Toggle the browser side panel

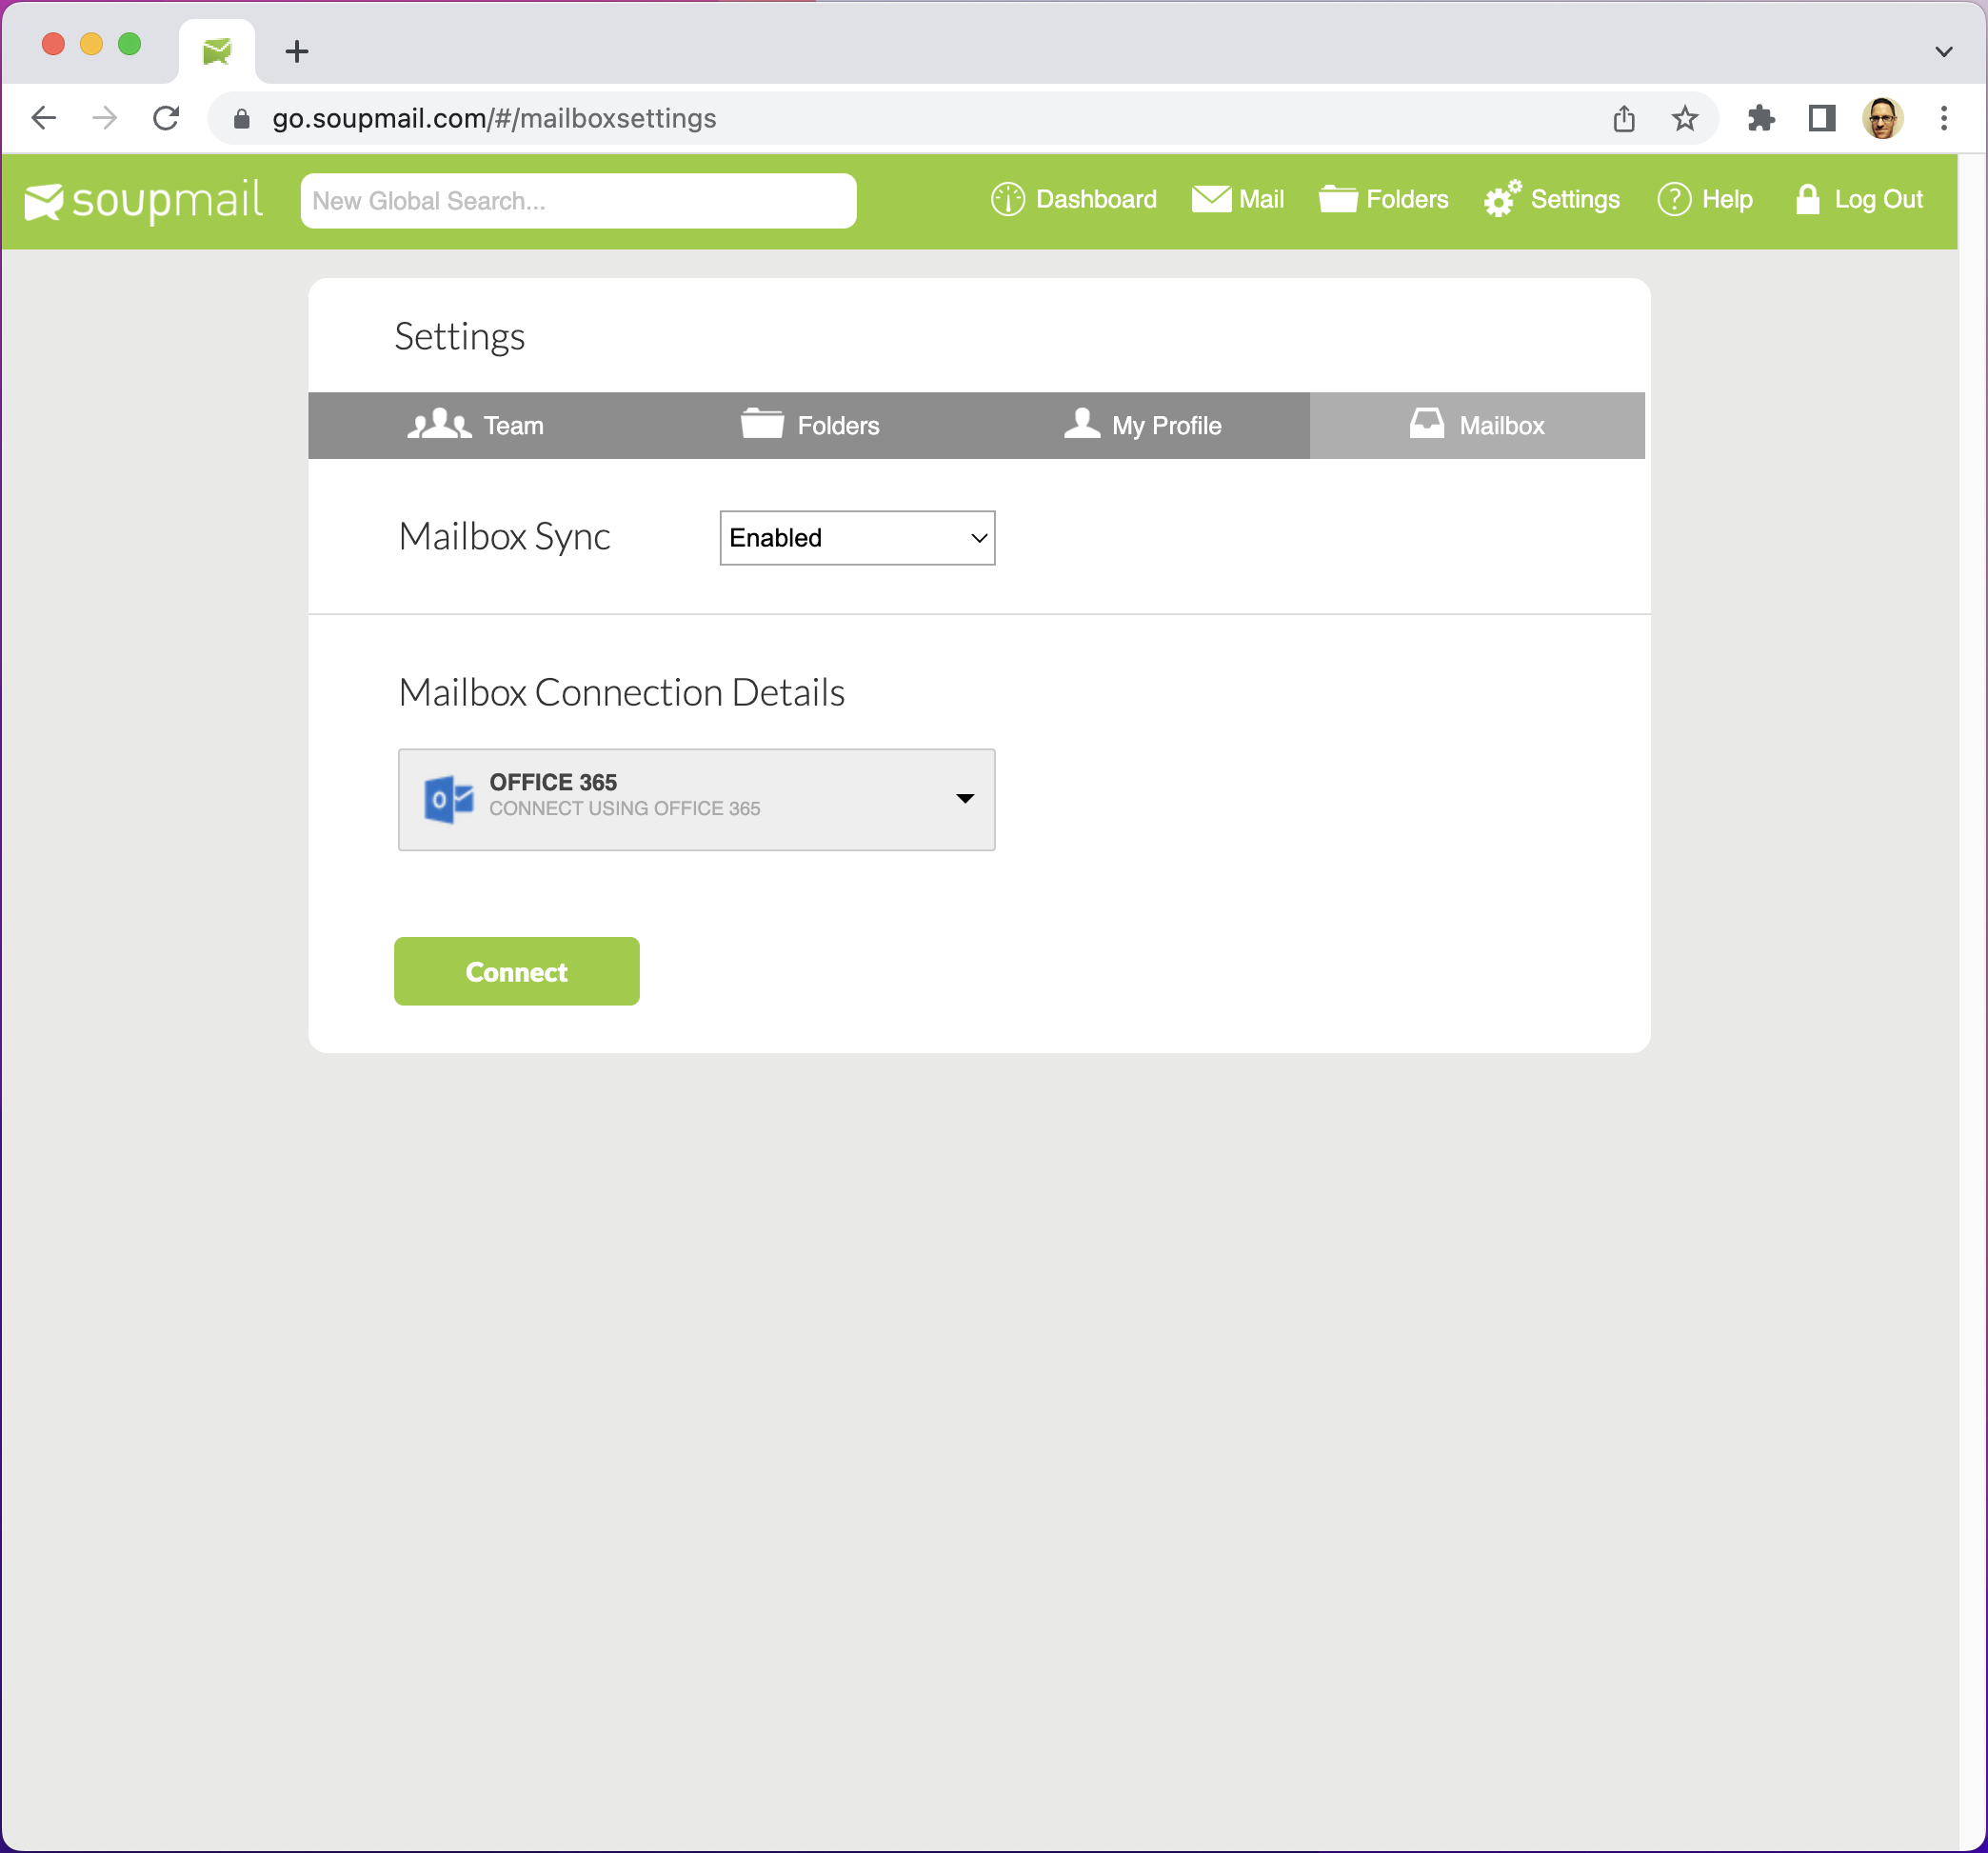pos(1821,119)
